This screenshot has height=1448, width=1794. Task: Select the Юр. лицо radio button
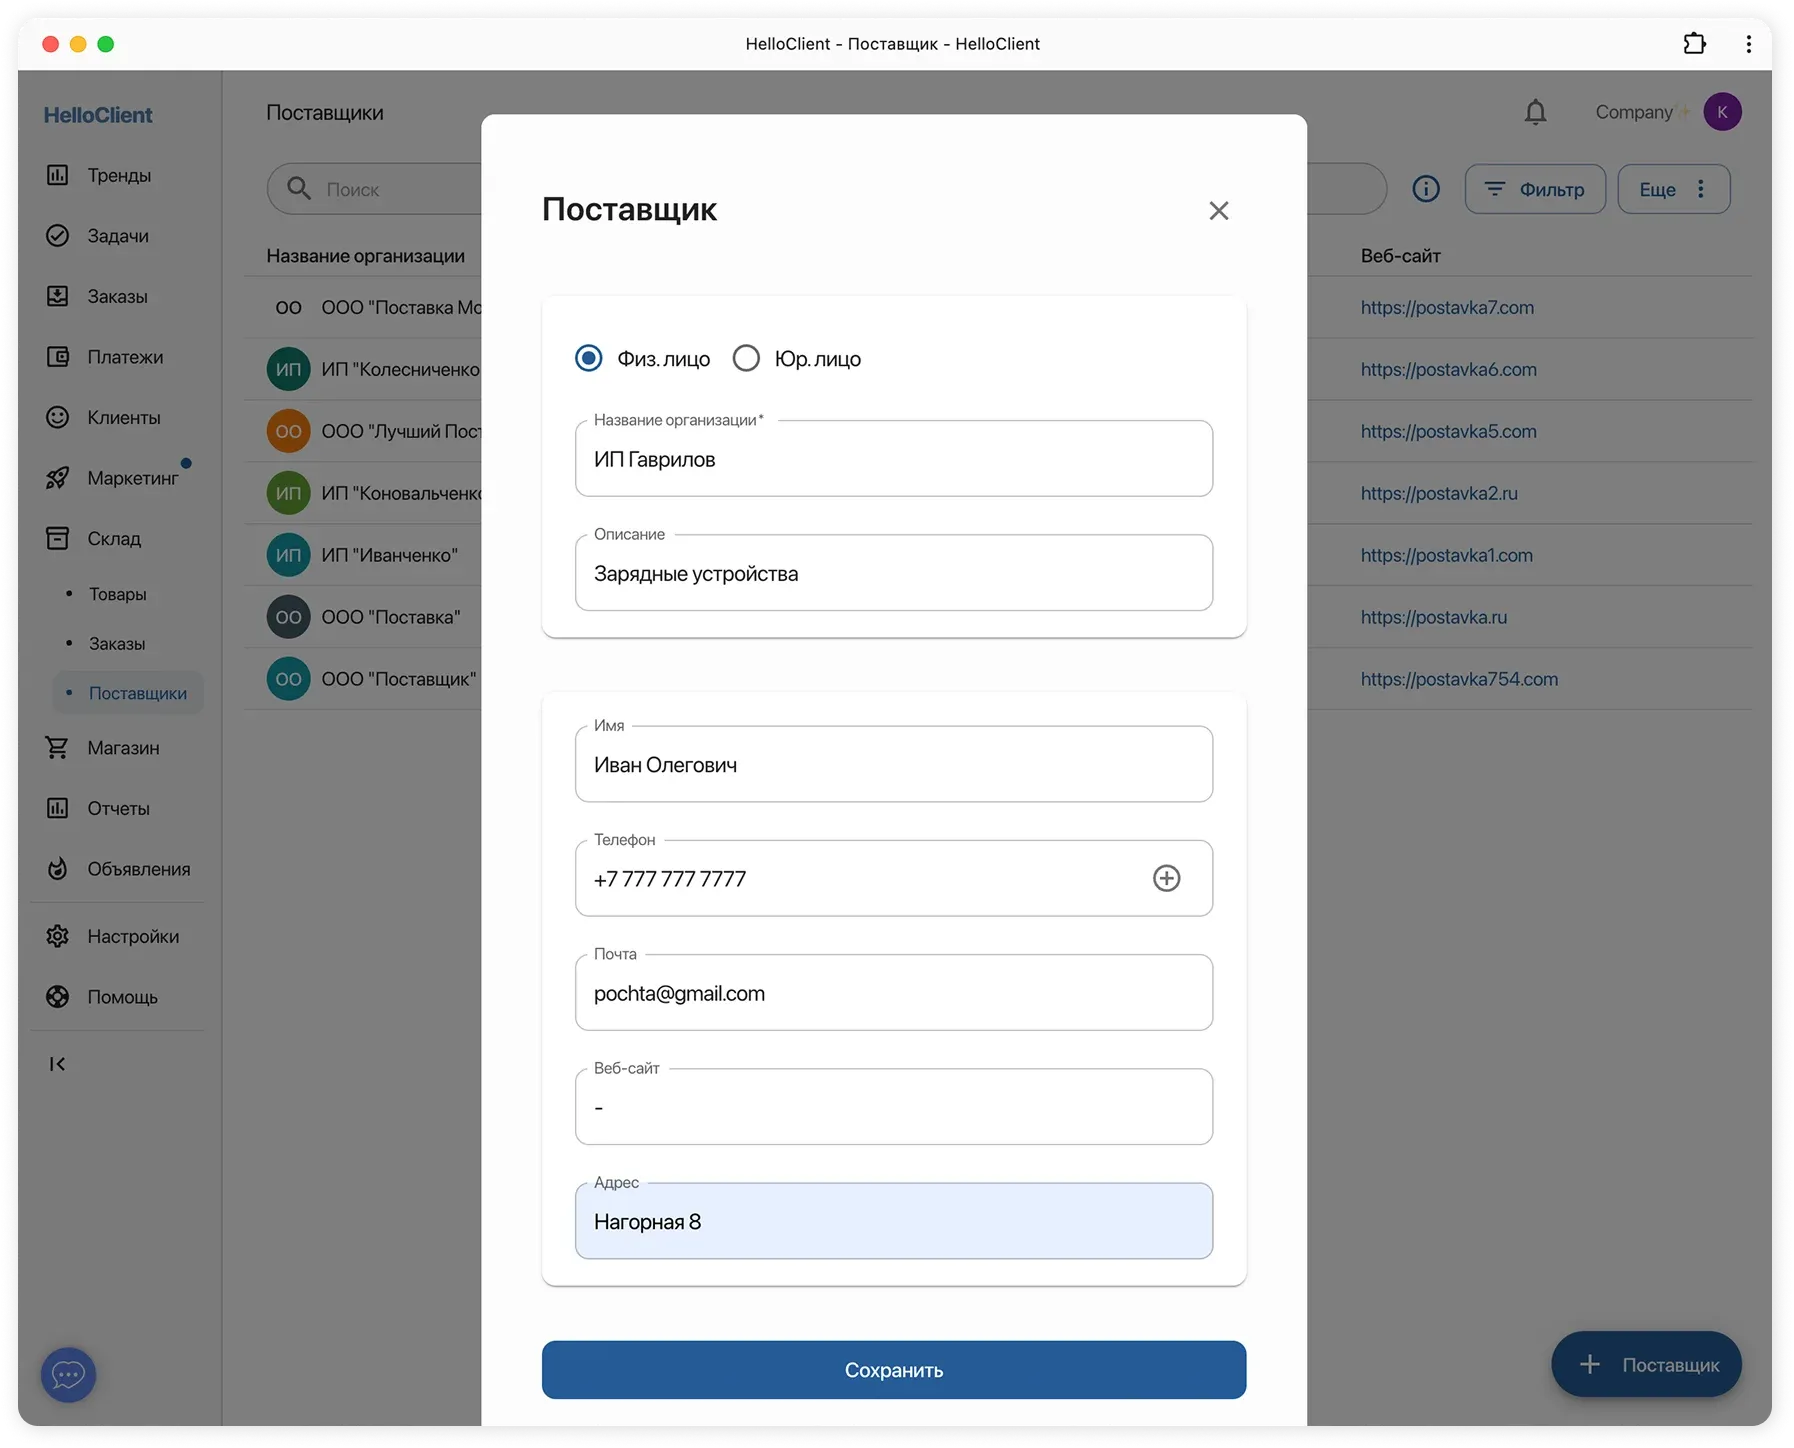(746, 358)
